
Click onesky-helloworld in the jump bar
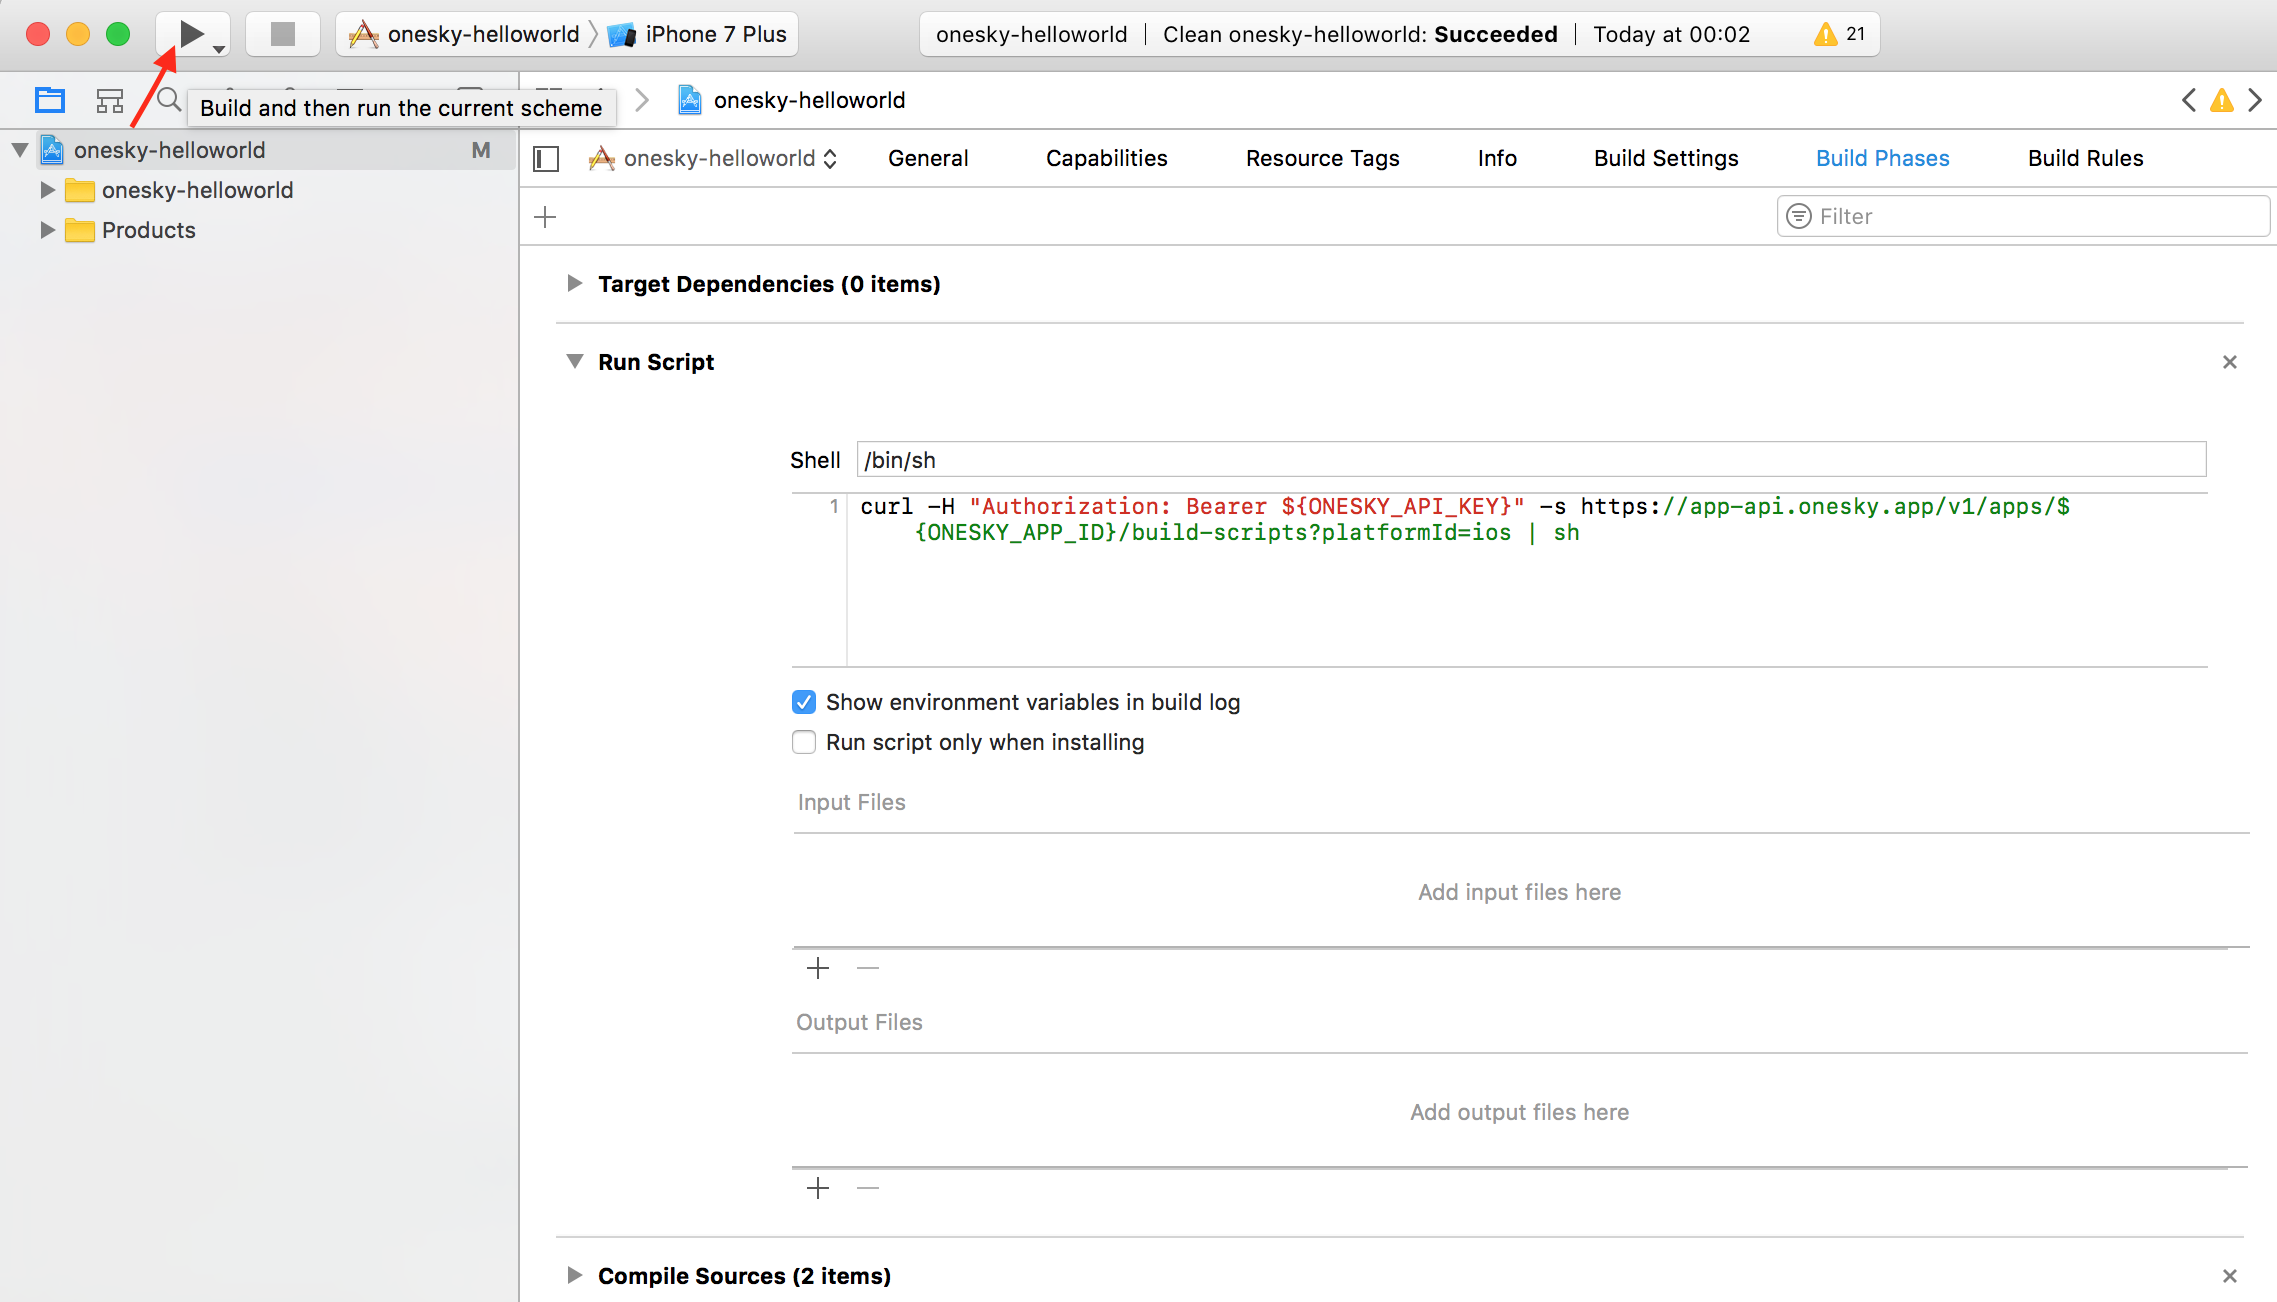click(x=809, y=100)
